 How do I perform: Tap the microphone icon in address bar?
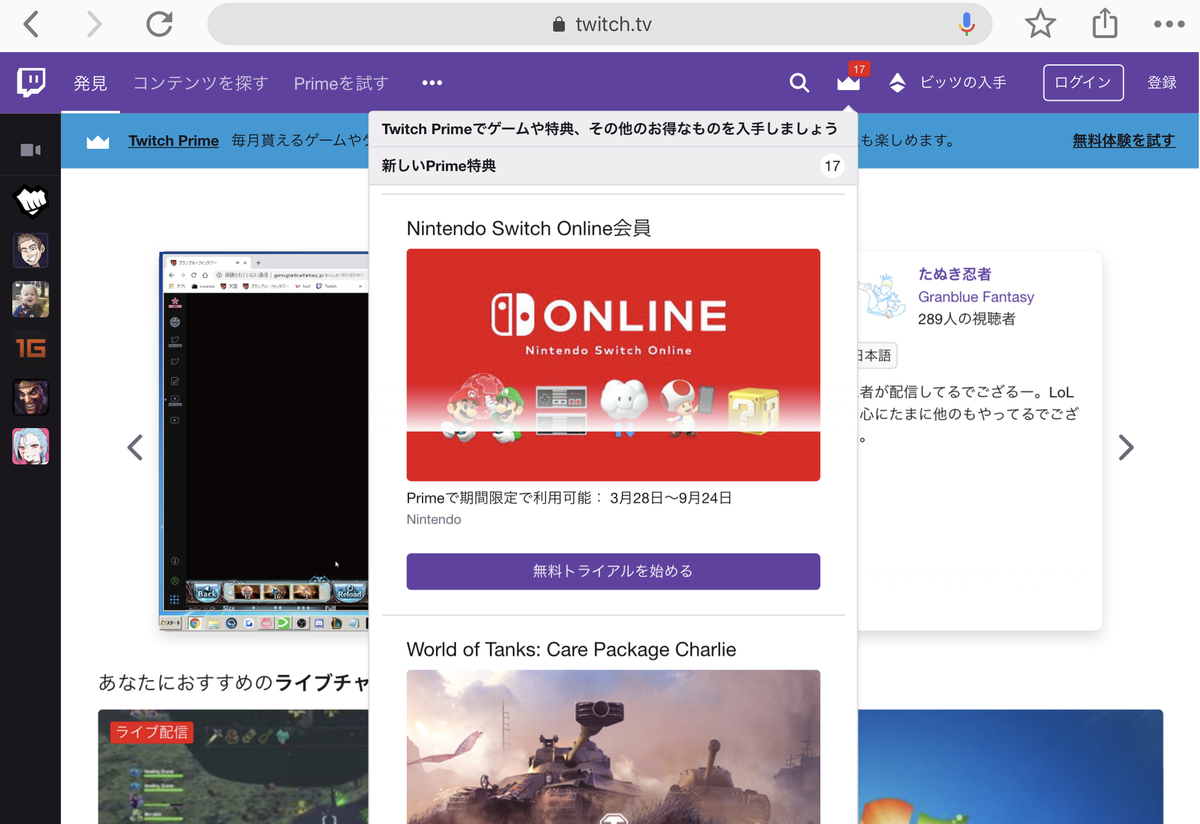[966, 24]
